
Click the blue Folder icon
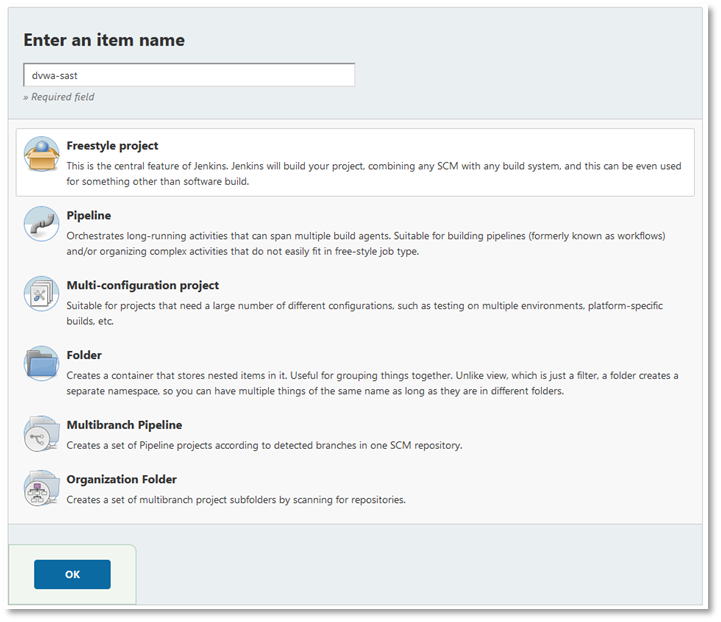tap(42, 365)
